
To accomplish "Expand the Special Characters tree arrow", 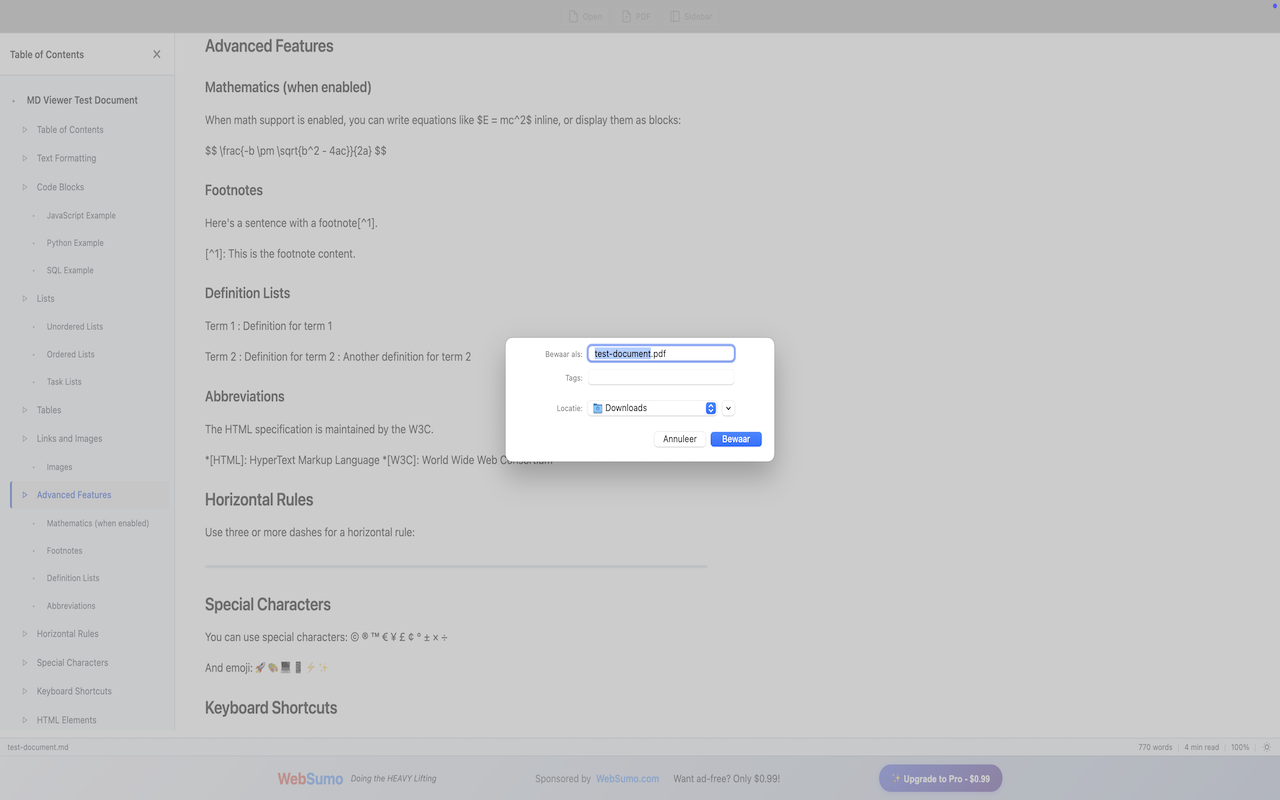I will click(x=25, y=662).
